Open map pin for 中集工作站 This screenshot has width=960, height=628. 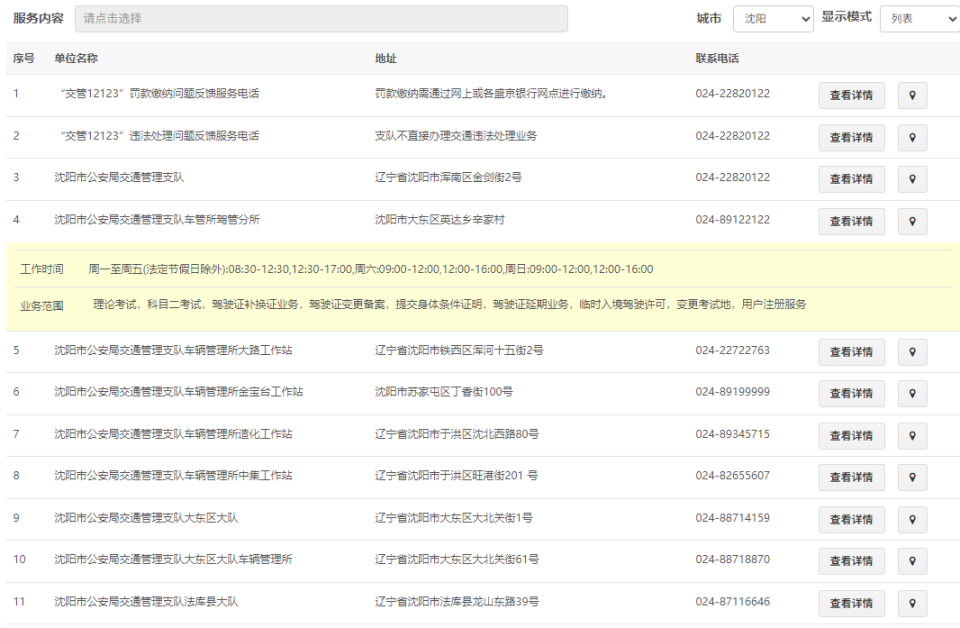pyautogui.click(x=912, y=477)
